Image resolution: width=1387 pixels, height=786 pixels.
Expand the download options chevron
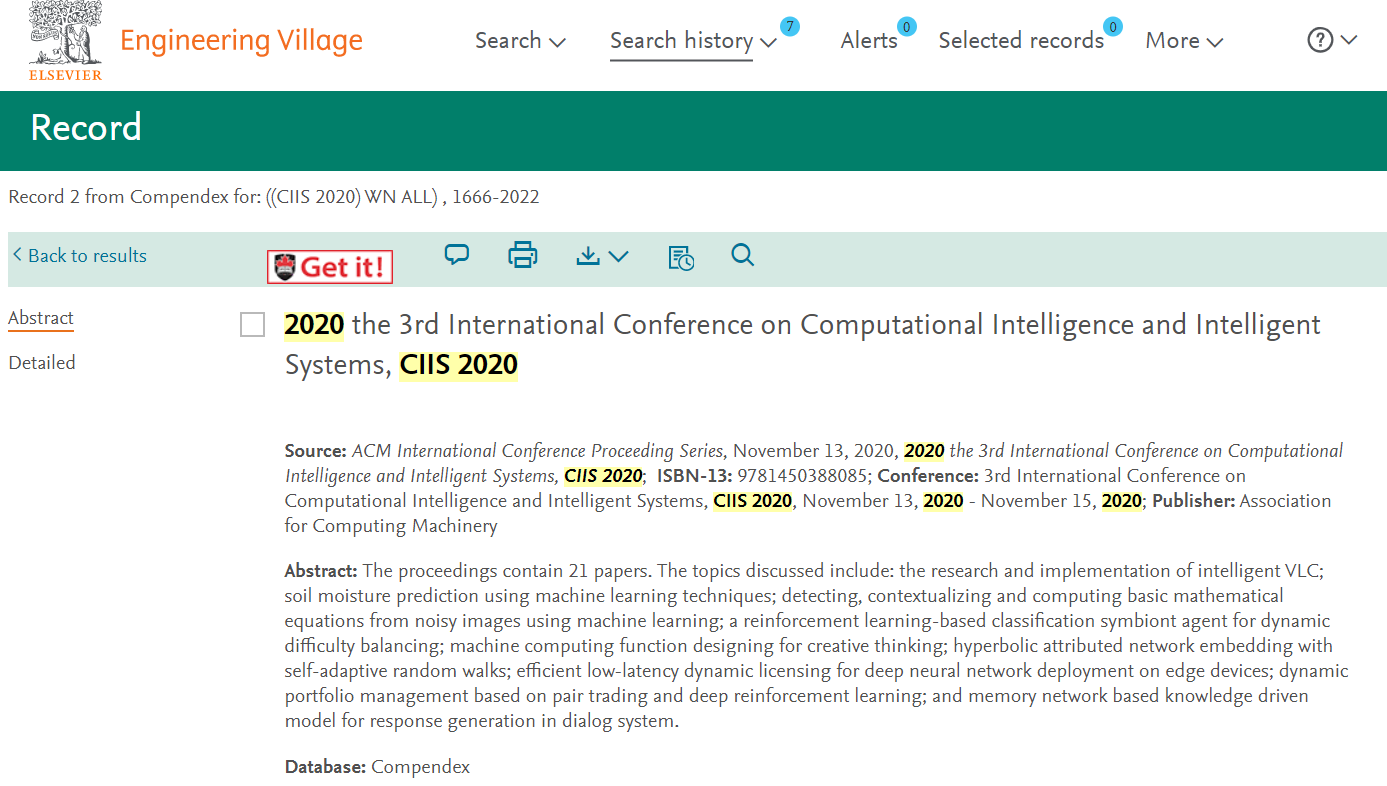tap(619, 257)
